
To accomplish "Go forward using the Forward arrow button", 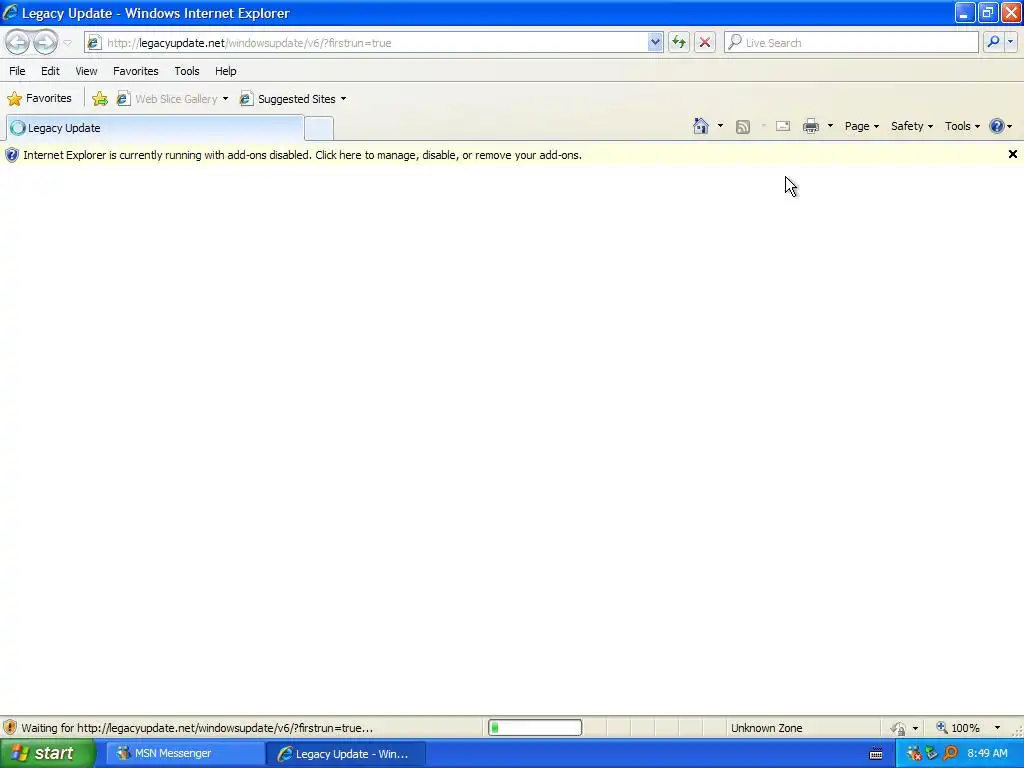I will point(45,42).
